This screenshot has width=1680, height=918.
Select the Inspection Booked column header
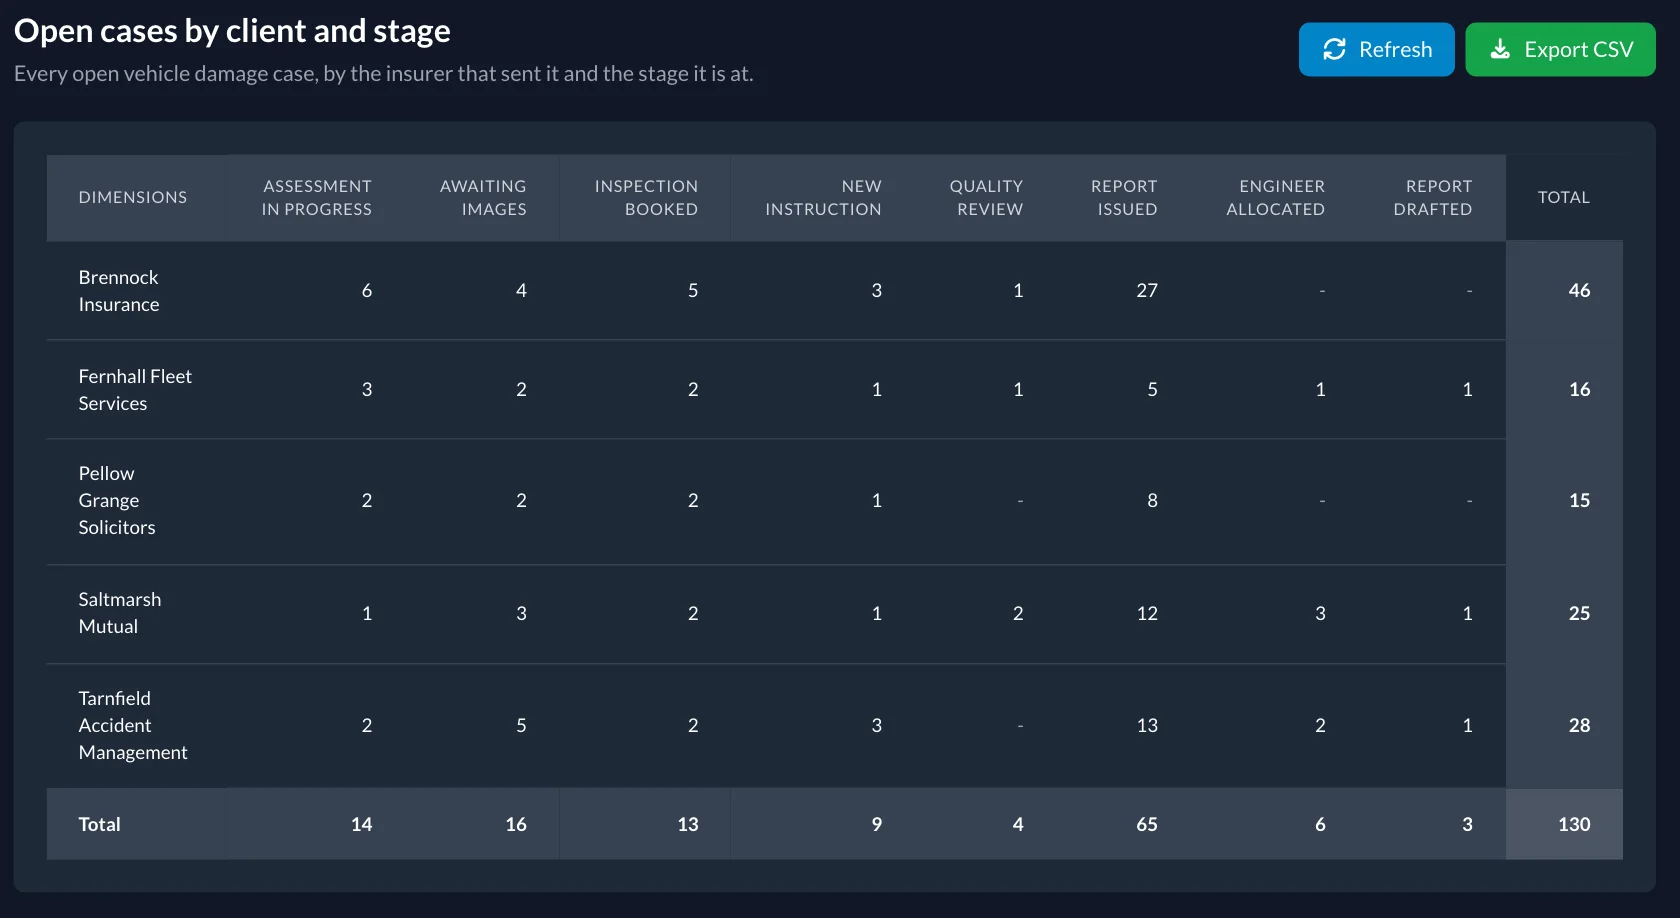[x=646, y=197]
